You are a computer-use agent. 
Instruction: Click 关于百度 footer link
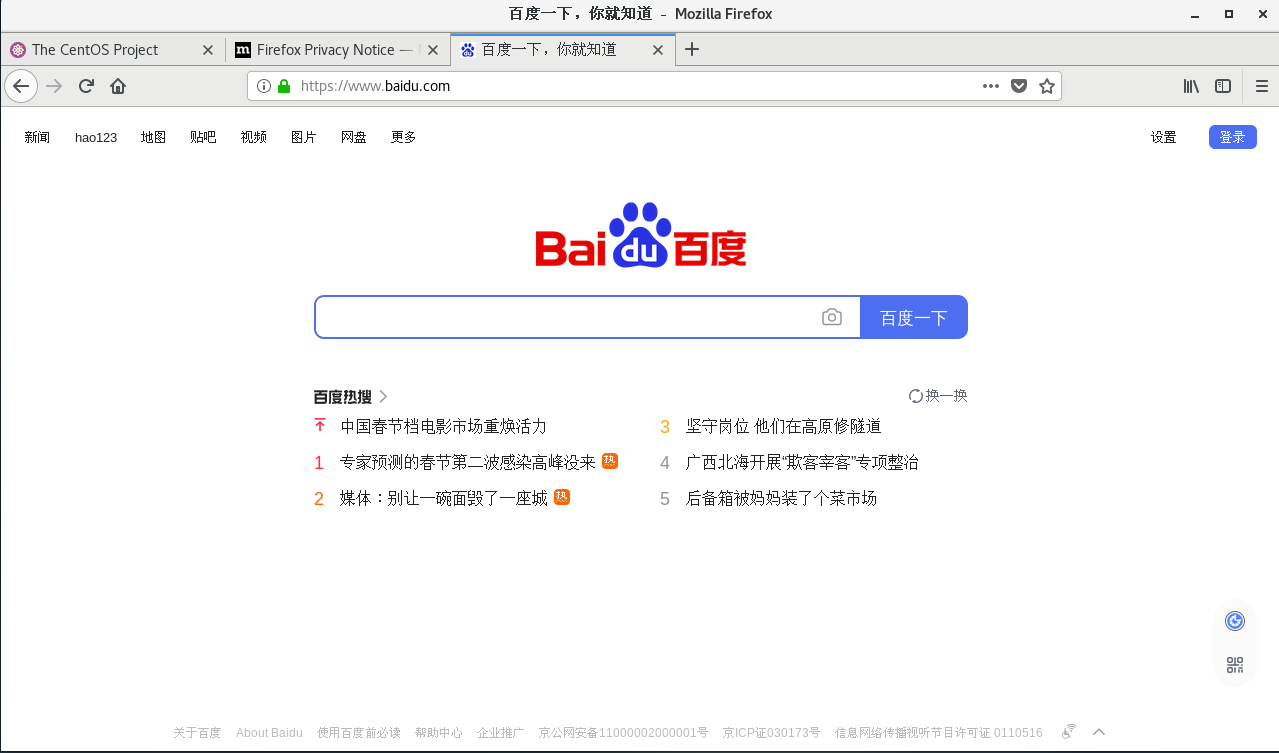[197, 733]
